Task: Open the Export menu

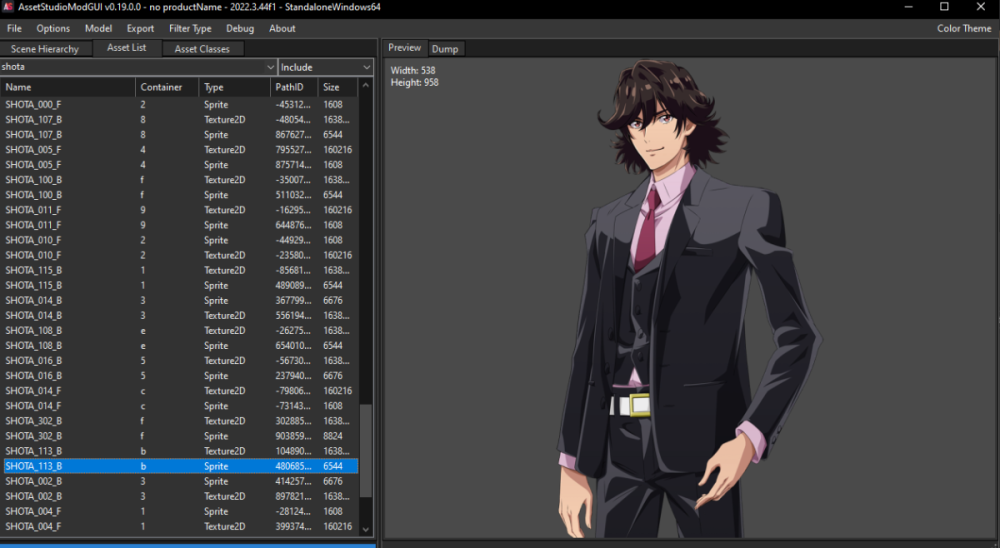Action: coord(140,28)
